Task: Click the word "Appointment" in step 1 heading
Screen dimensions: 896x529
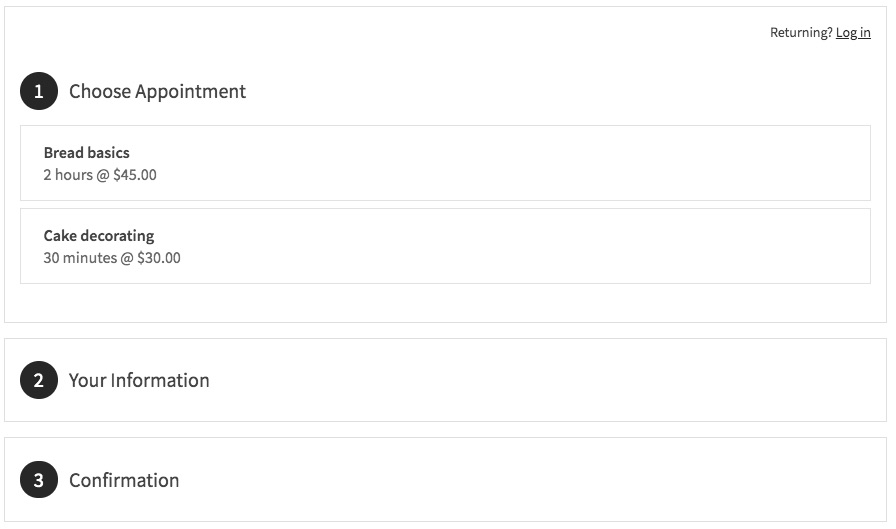Action: coord(190,92)
